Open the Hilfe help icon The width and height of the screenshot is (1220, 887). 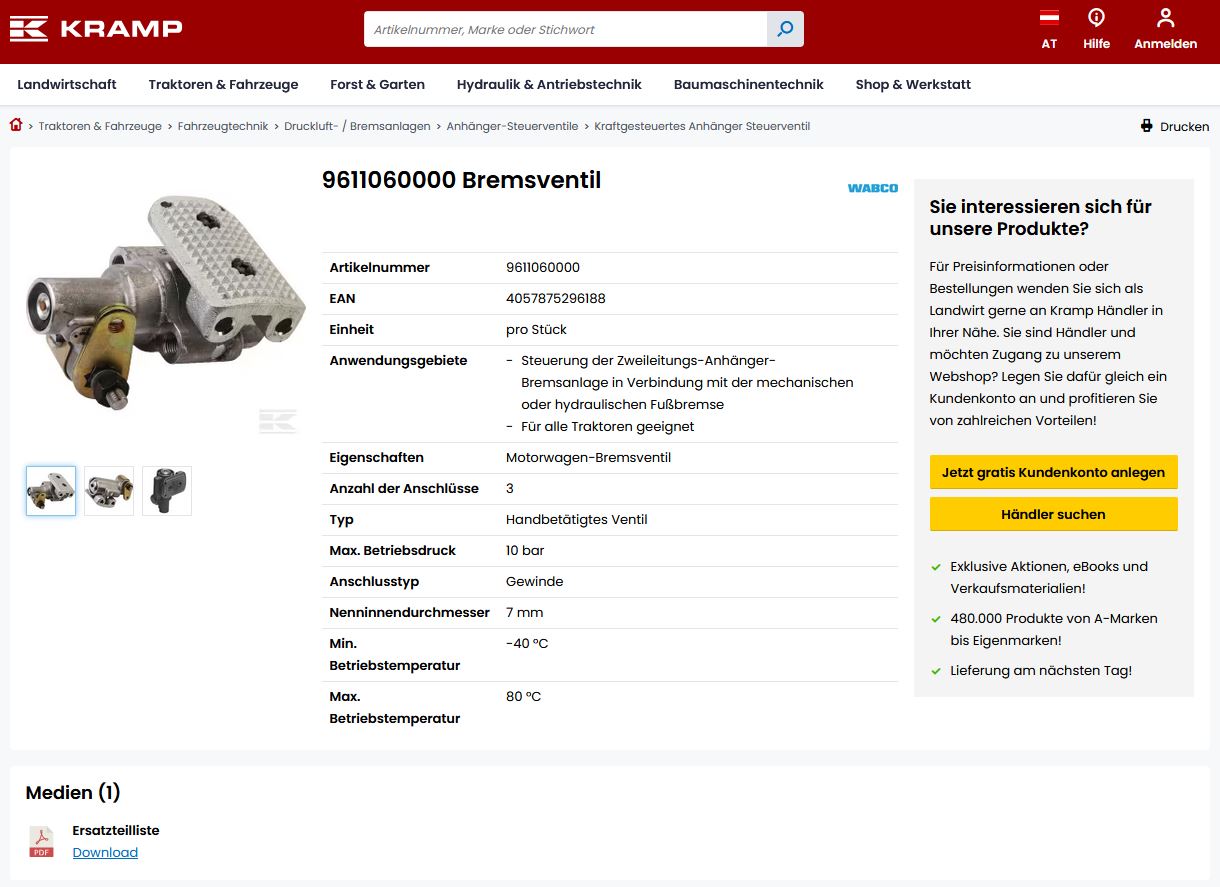(x=1096, y=18)
